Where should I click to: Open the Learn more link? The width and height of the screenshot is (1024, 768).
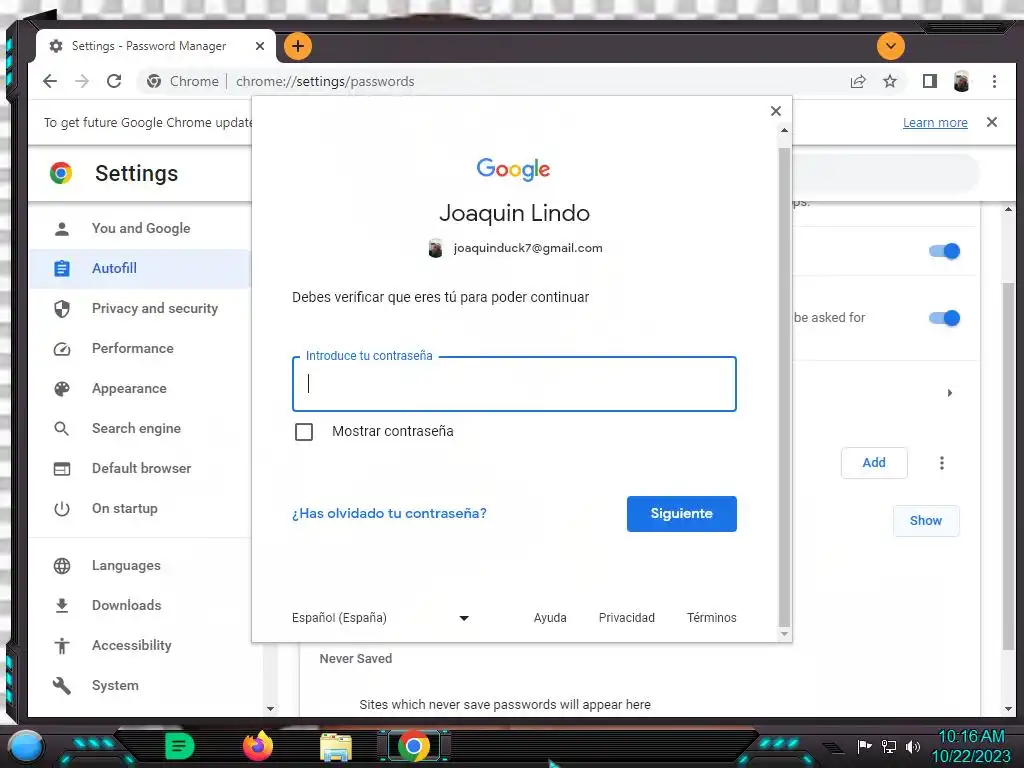point(935,123)
